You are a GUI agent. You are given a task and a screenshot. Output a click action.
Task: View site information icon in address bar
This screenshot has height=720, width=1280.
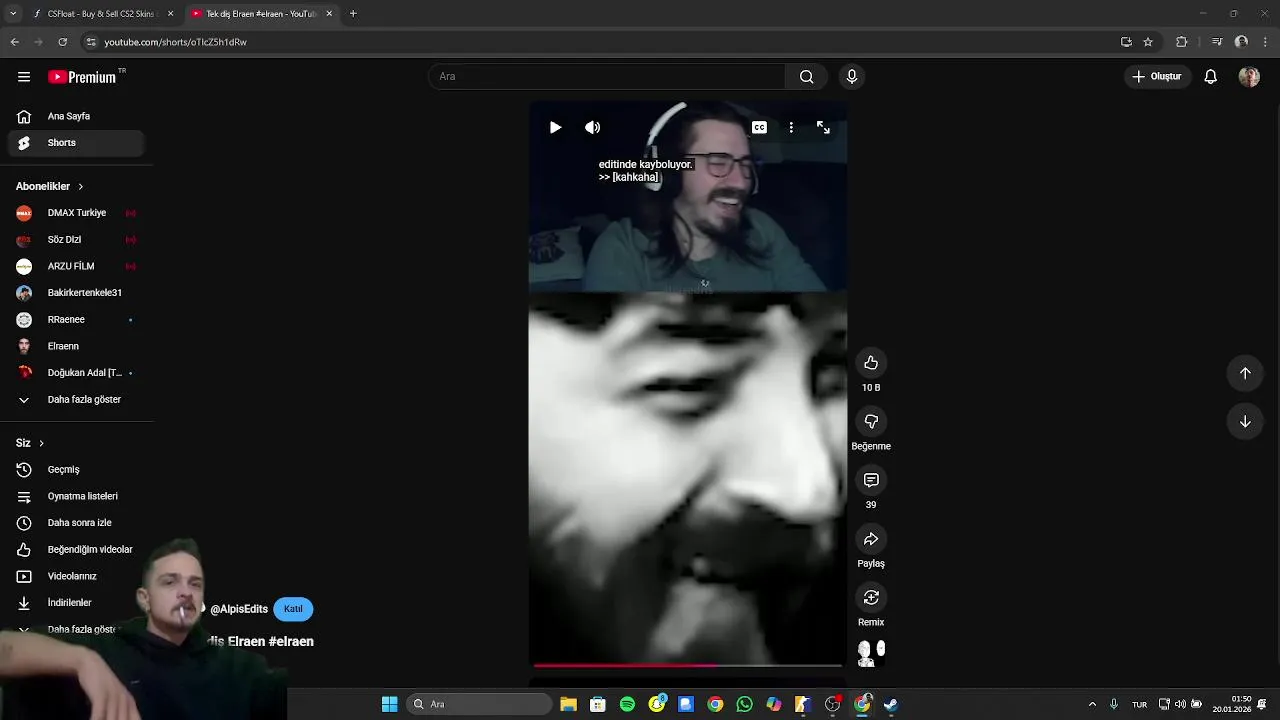pyautogui.click(x=91, y=42)
